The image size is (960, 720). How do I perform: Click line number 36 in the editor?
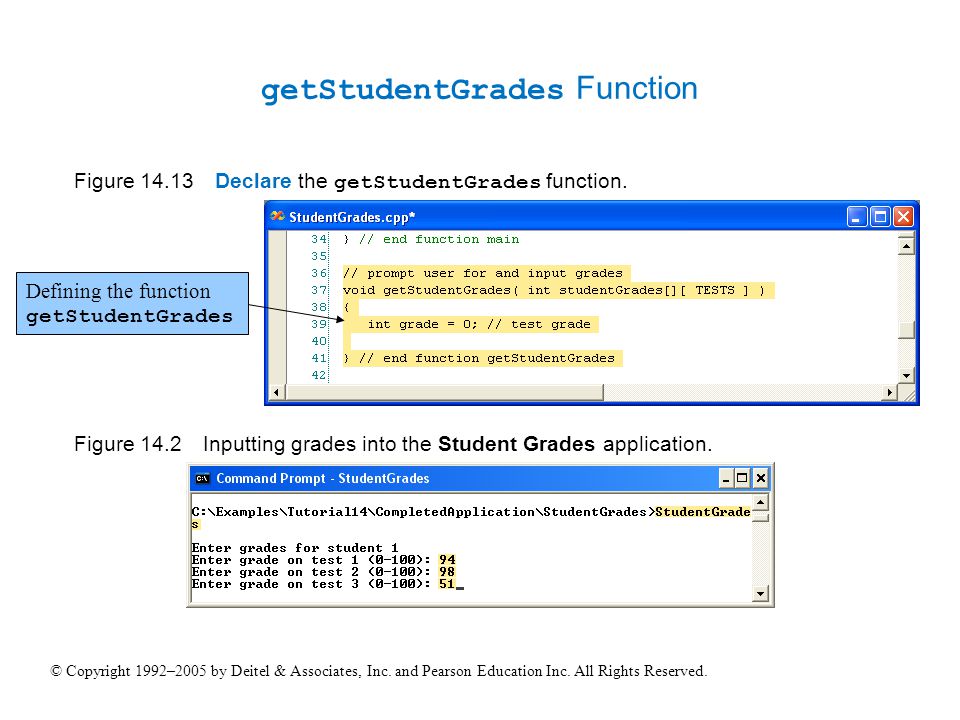319,273
